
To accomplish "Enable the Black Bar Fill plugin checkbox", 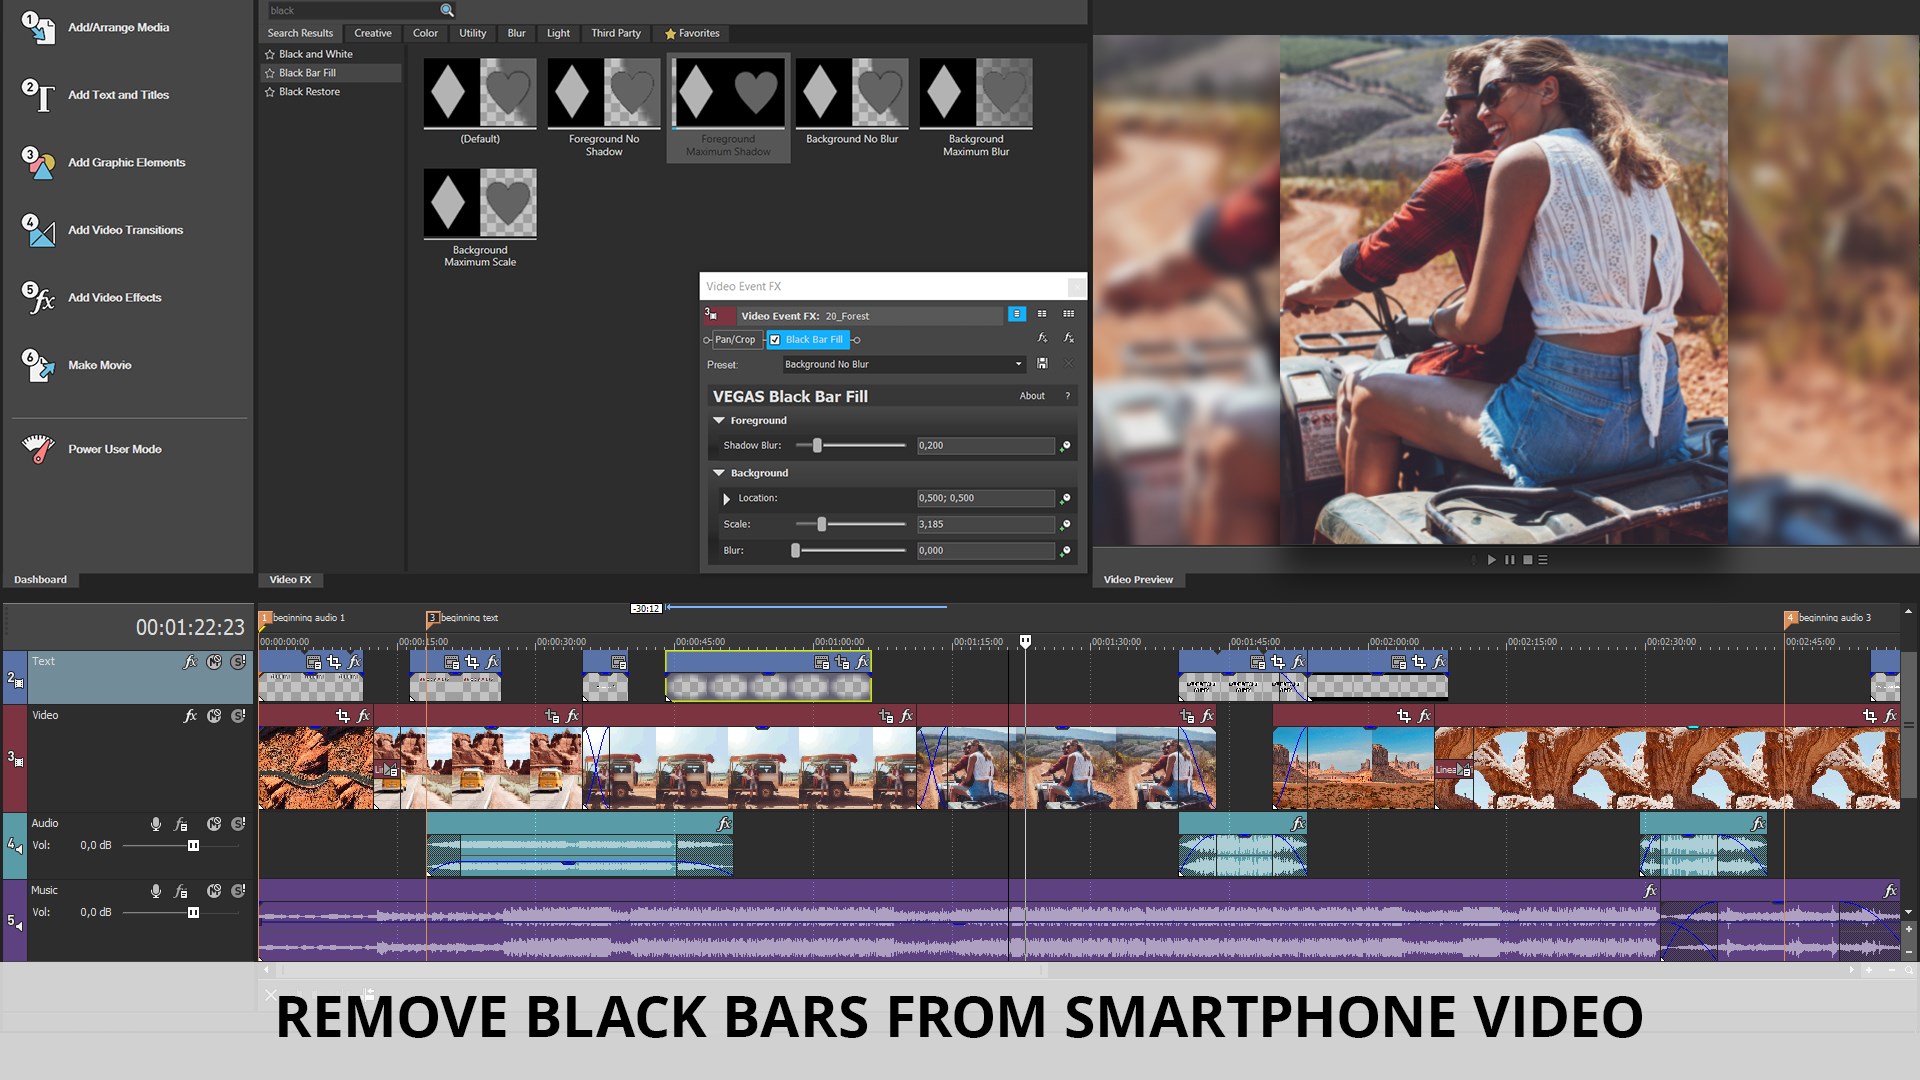I will (x=775, y=339).
